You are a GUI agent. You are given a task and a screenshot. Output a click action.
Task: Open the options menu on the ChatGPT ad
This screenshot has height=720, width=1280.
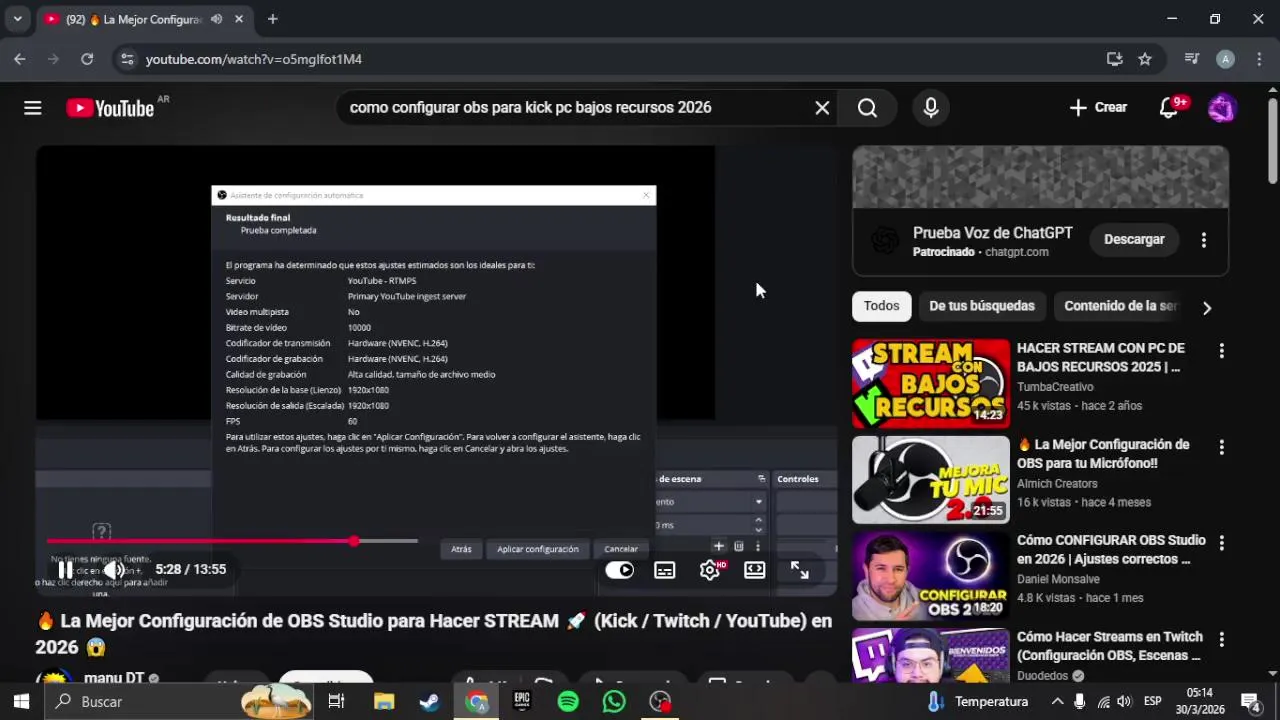[1204, 240]
